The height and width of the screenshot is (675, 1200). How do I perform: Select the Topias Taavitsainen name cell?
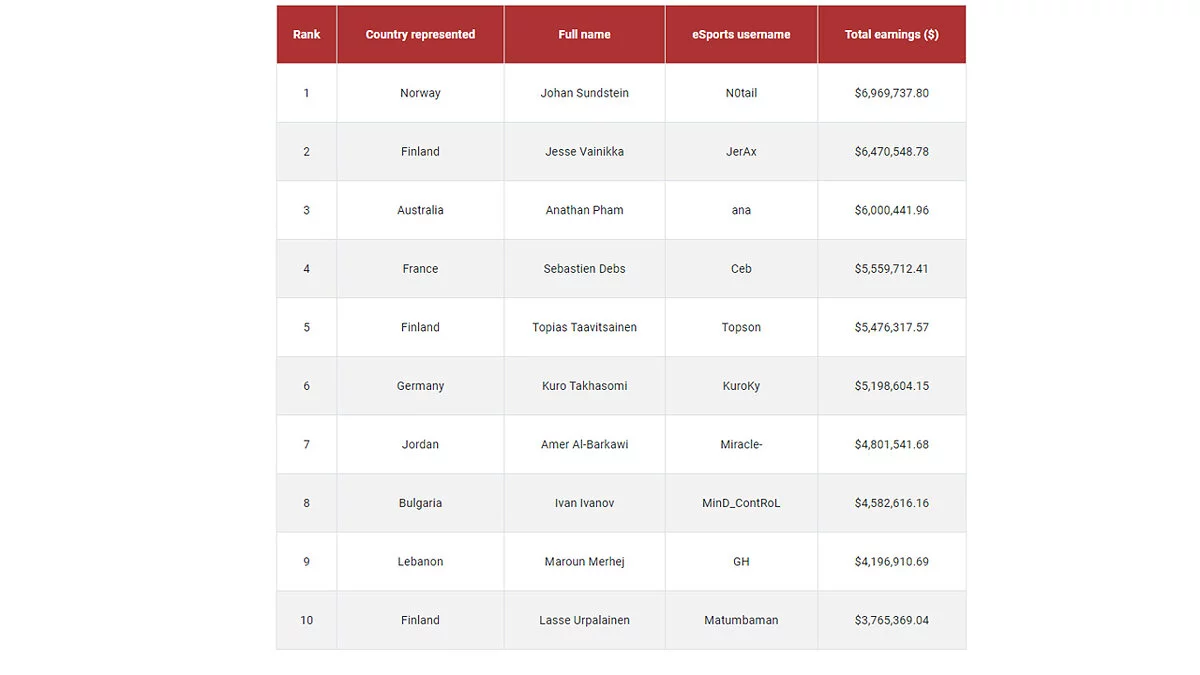[x=584, y=327]
